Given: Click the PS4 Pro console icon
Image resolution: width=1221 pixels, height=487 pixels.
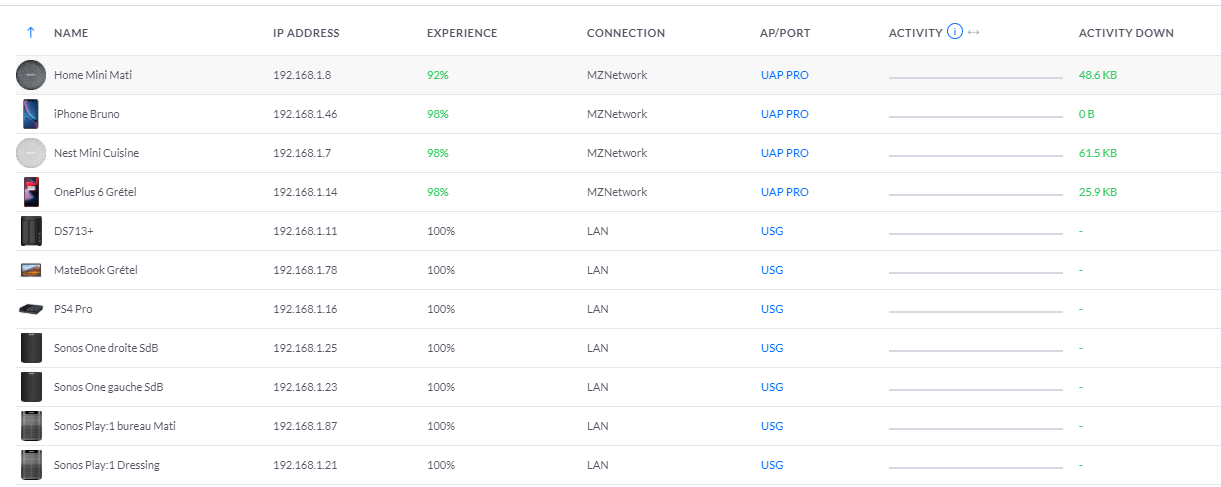Looking at the screenshot, I should click(x=31, y=309).
